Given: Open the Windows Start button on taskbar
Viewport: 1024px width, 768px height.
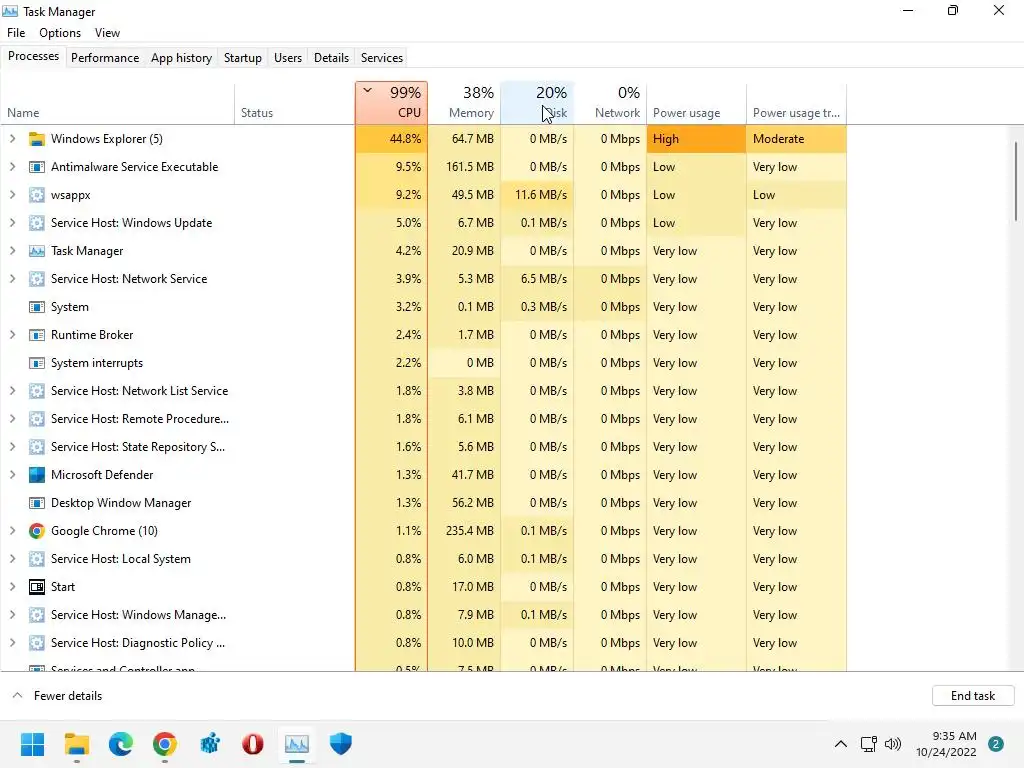Looking at the screenshot, I should [x=32, y=744].
